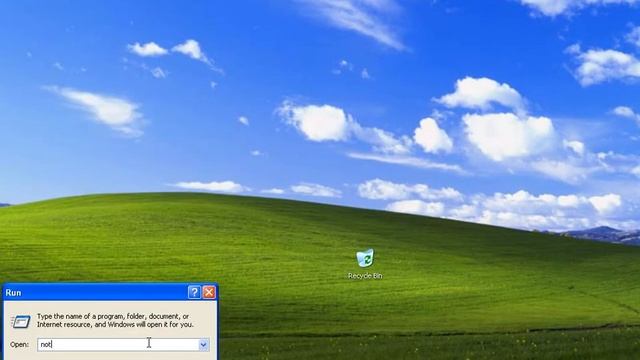
Task: Click the Run dialog help question-mark button
Action: click(194, 292)
